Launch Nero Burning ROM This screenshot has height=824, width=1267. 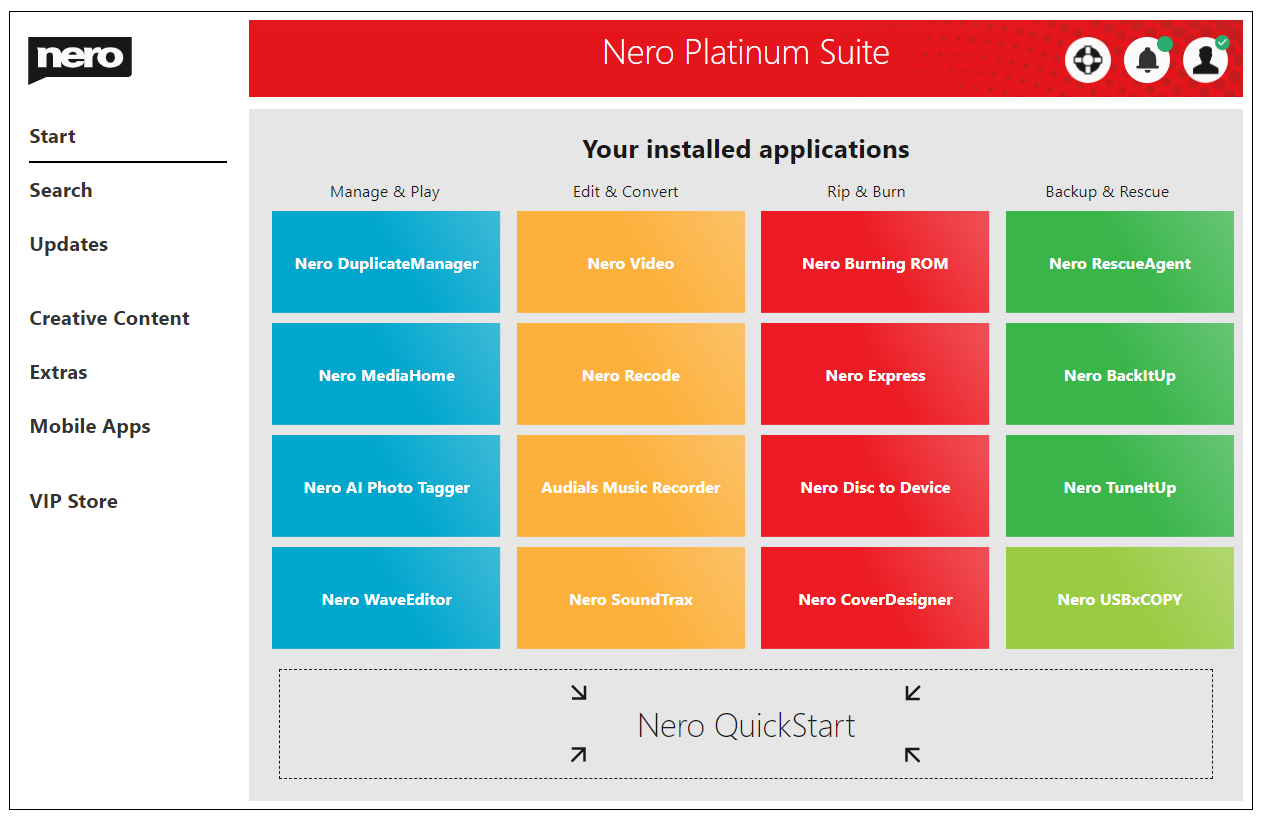(x=874, y=262)
